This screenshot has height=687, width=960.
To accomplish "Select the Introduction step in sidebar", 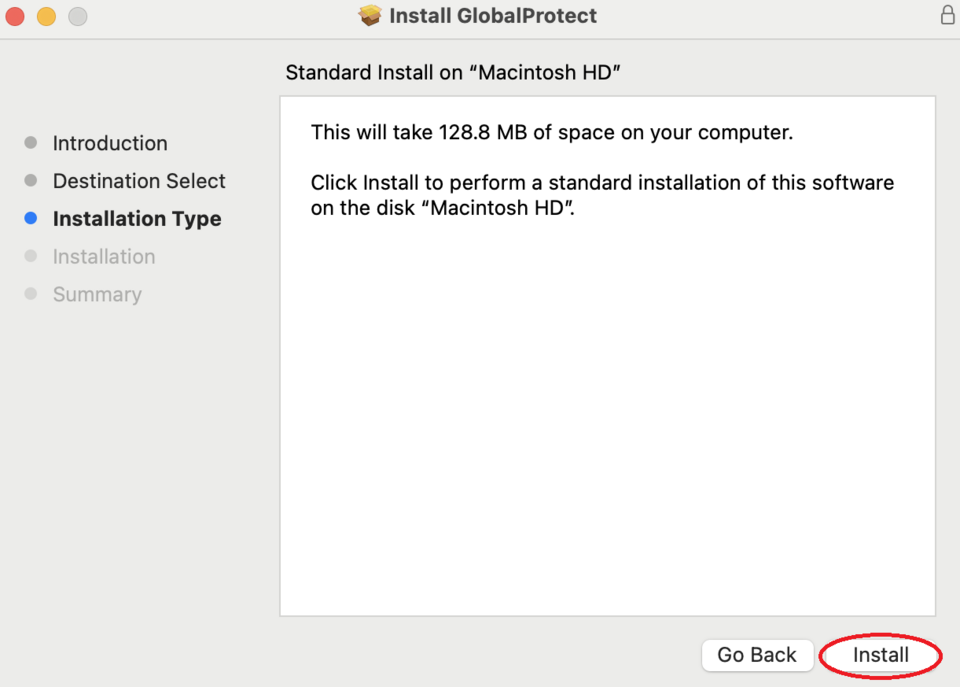I will (x=110, y=143).
